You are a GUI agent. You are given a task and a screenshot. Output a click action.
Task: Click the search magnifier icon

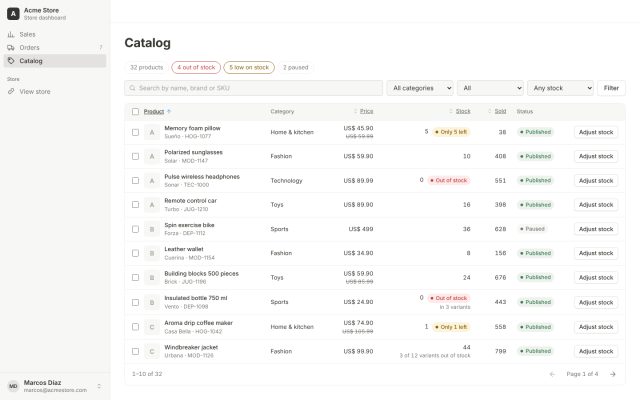point(132,88)
